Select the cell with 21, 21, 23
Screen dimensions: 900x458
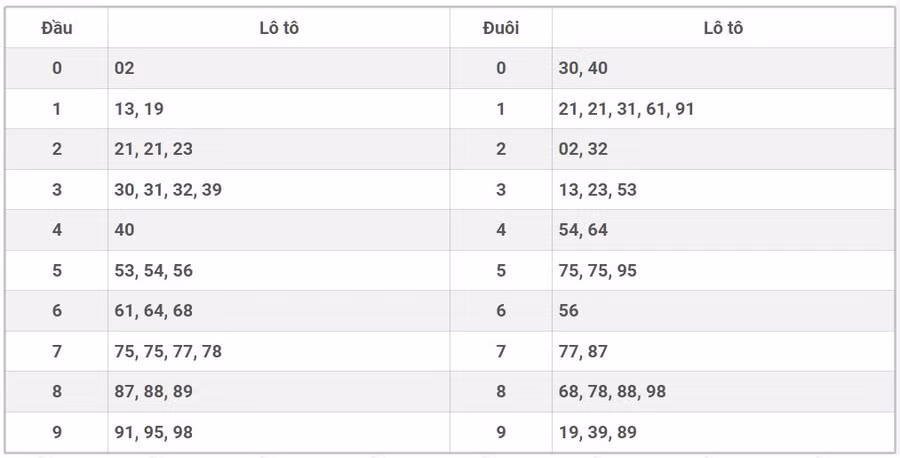pyautogui.click(x=153, y=149)
